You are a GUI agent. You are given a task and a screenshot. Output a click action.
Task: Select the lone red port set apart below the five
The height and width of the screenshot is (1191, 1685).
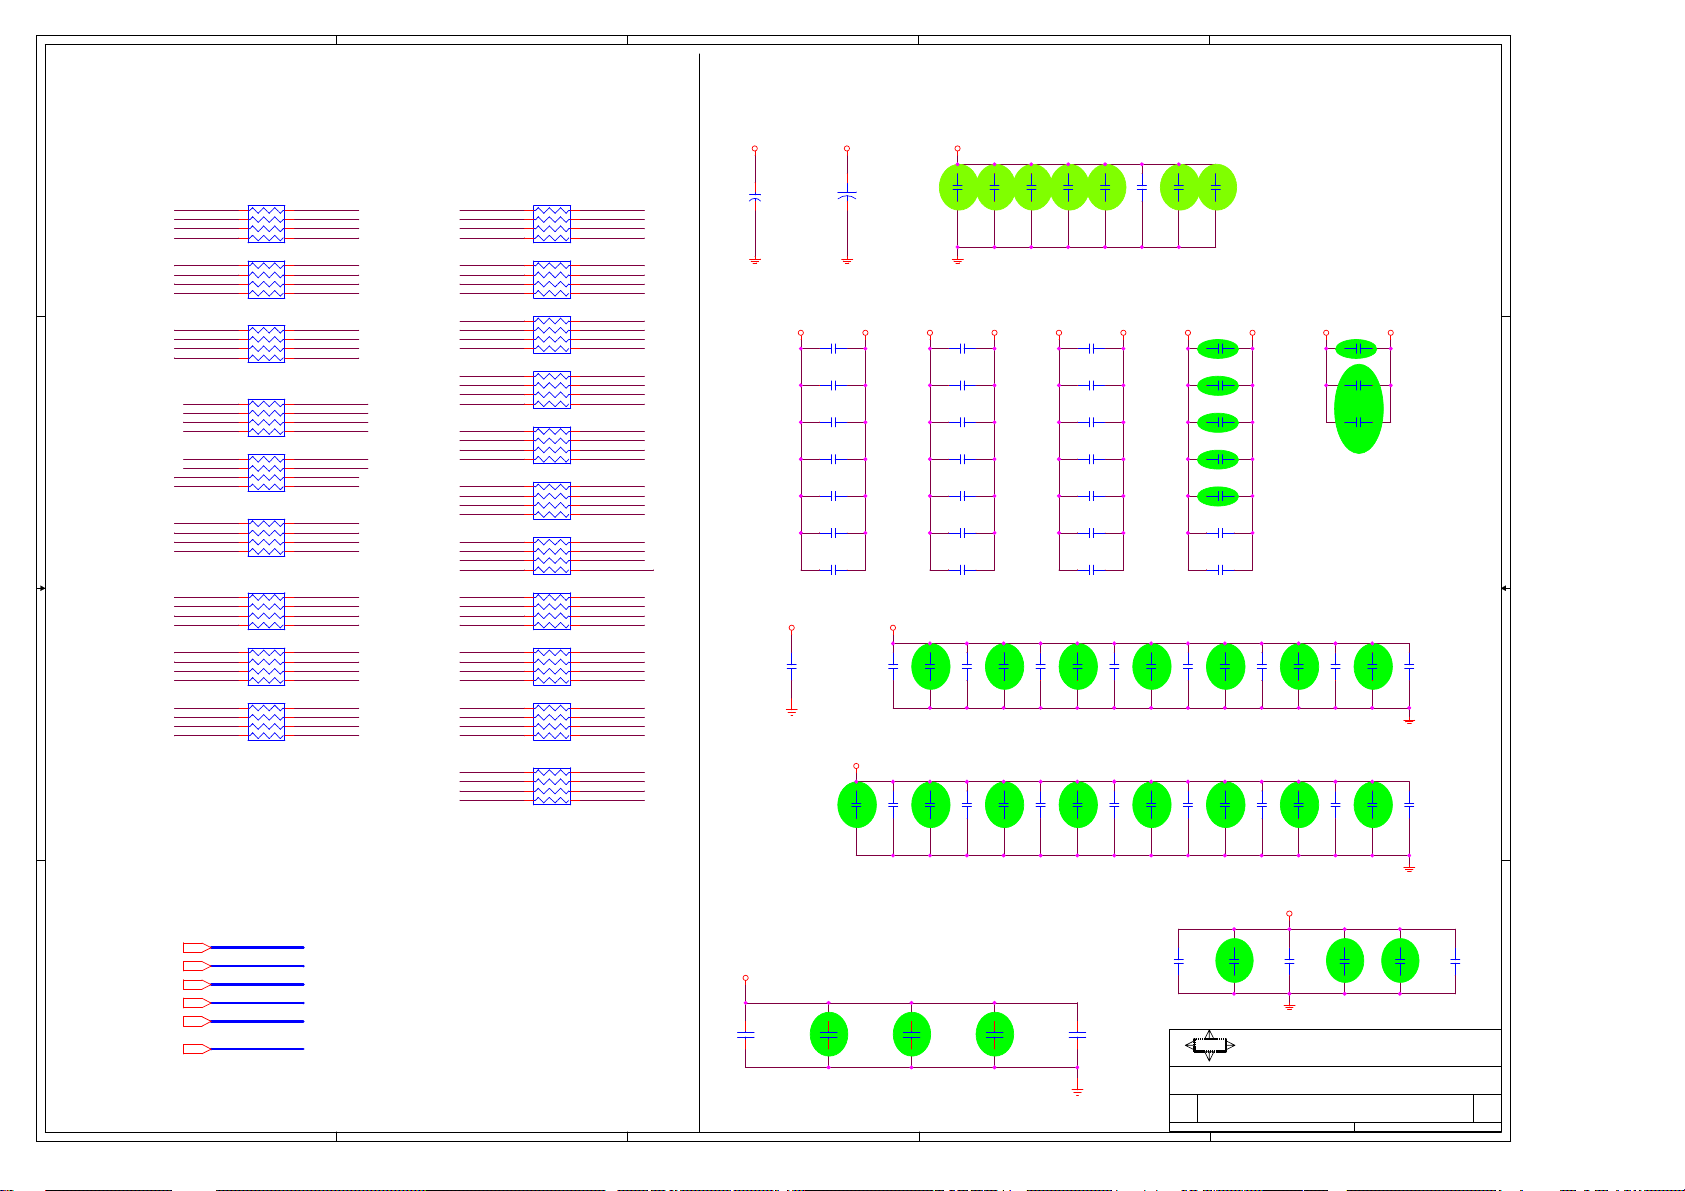pyautogui.click(x=196, y=1049)
